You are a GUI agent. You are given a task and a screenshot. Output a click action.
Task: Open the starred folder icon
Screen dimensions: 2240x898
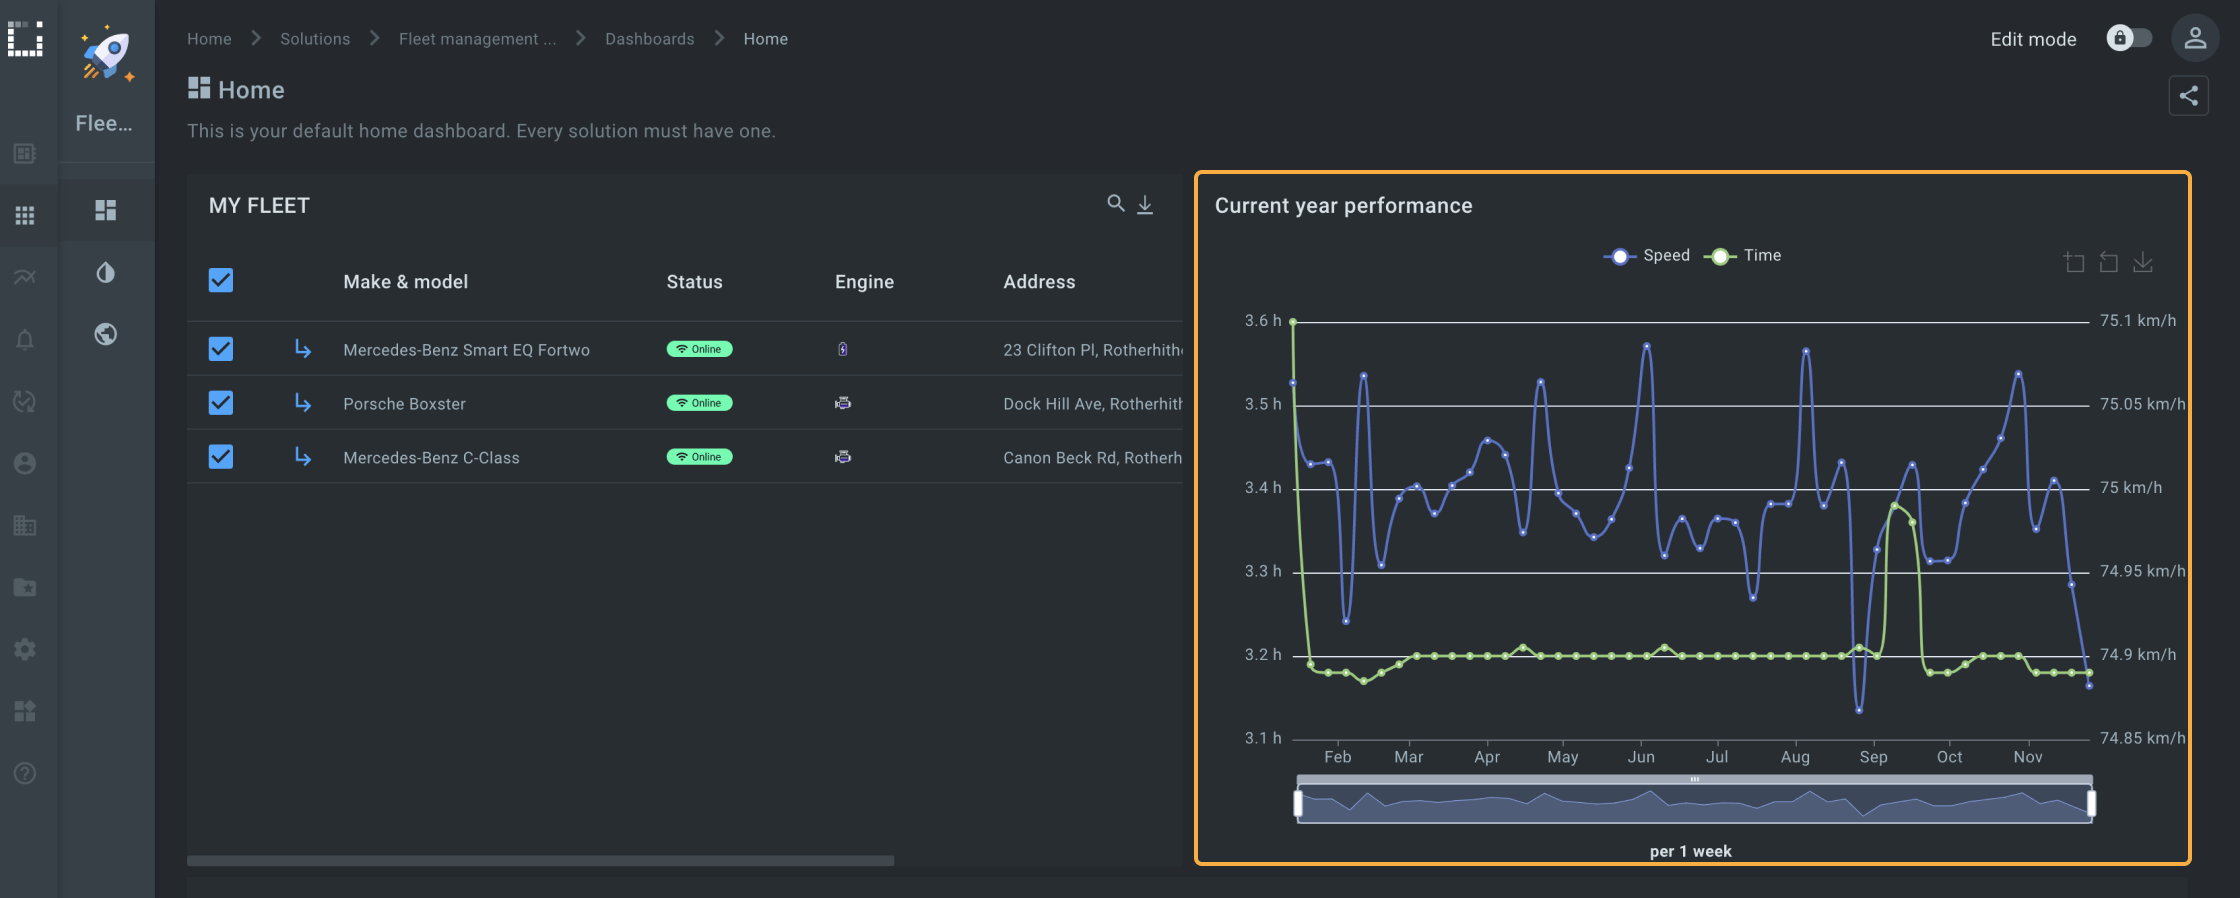(25, 587)
